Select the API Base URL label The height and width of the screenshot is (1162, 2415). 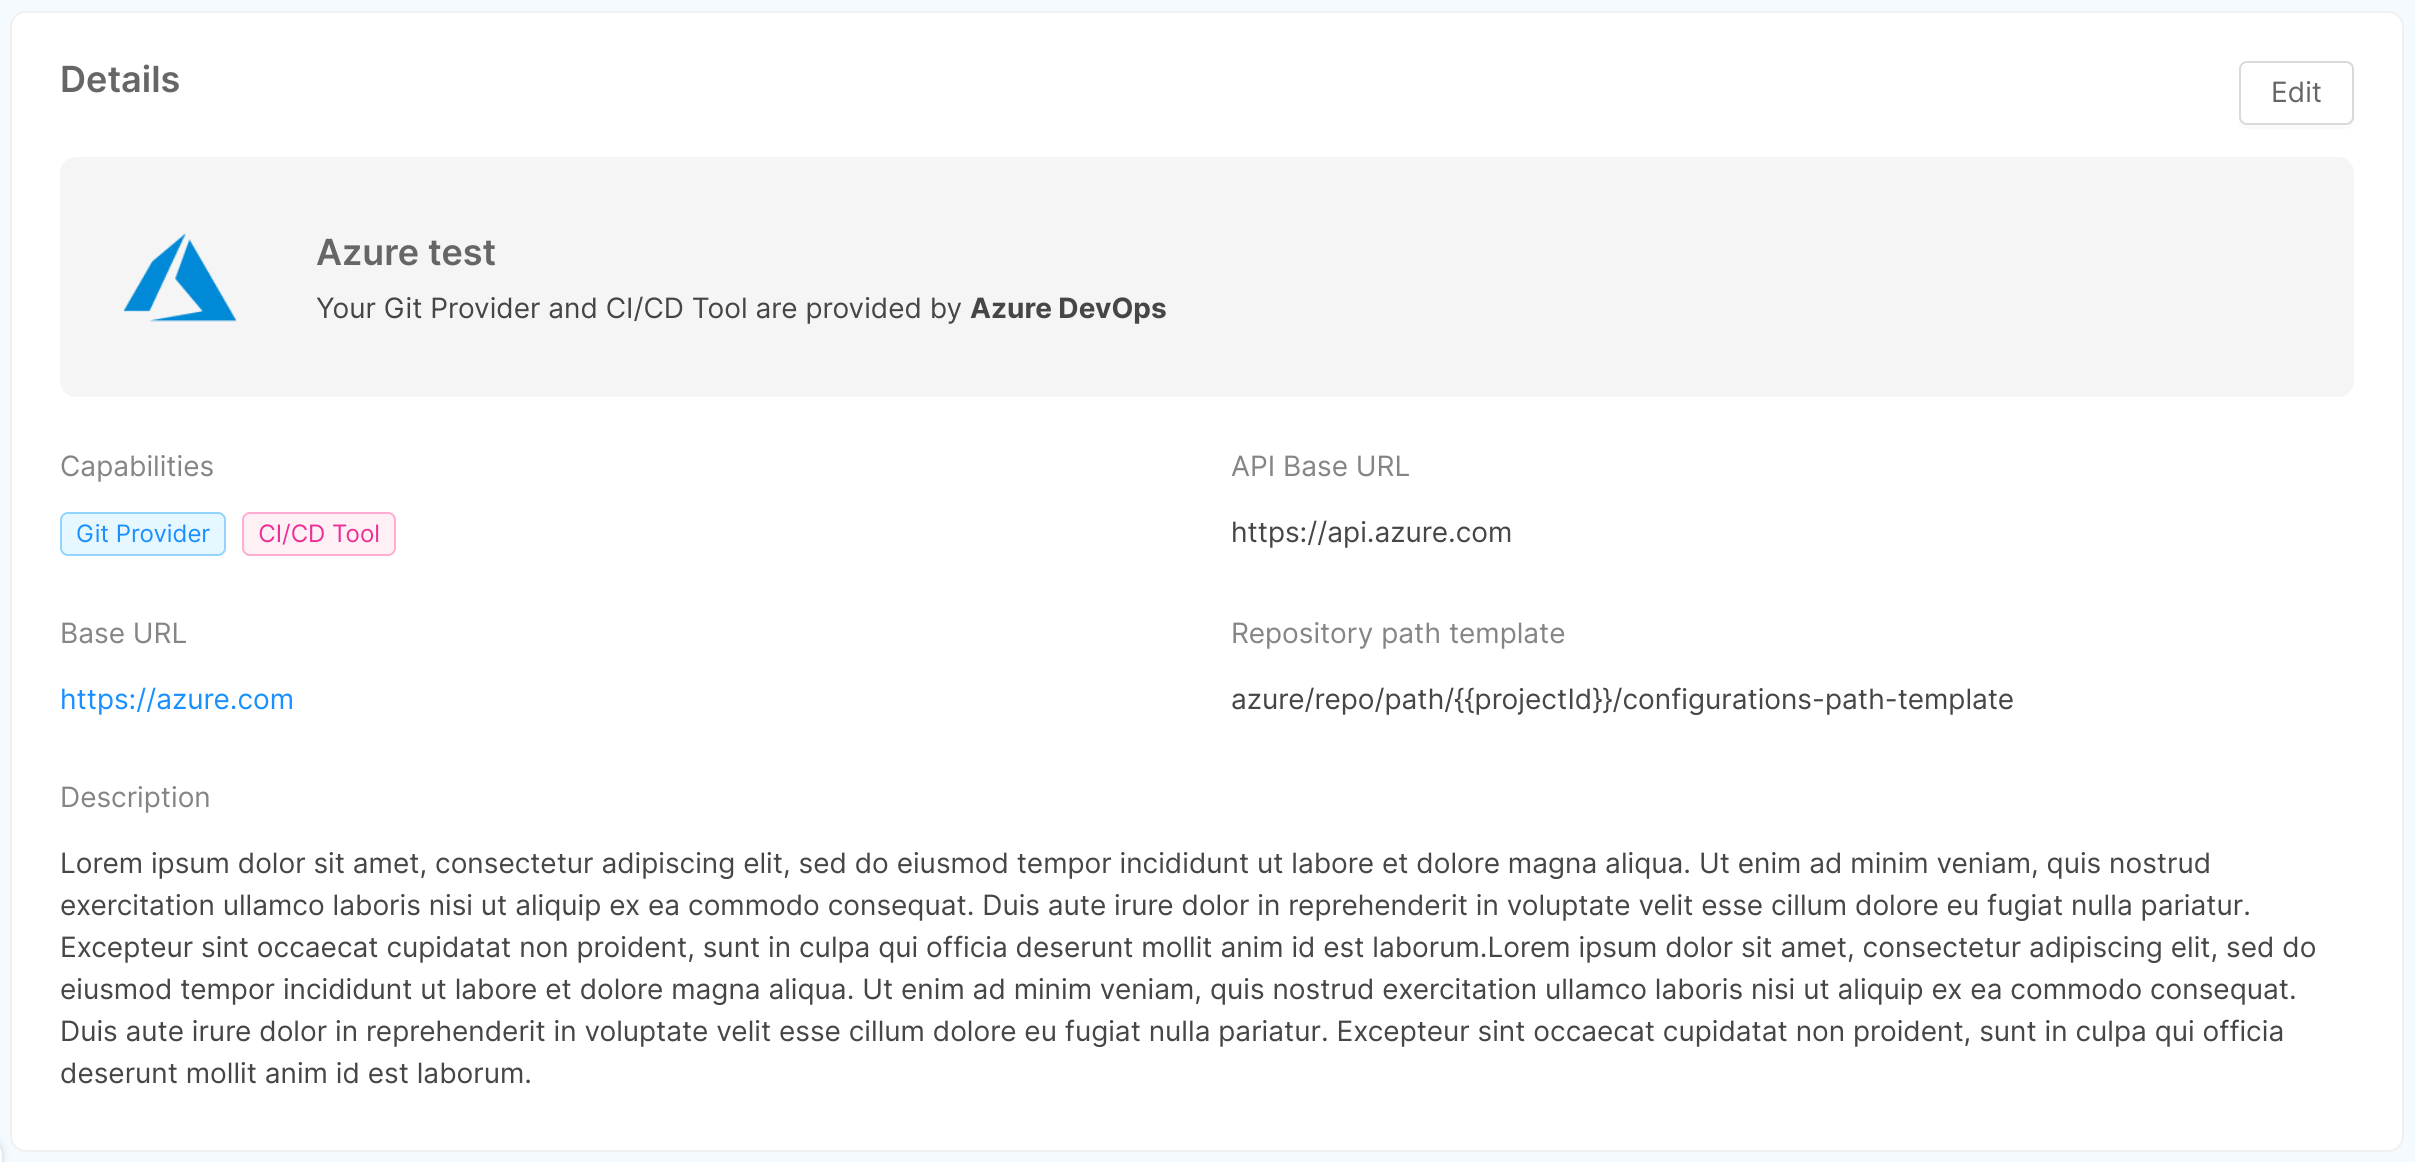pyautogui.click(x=1318, y=465)
